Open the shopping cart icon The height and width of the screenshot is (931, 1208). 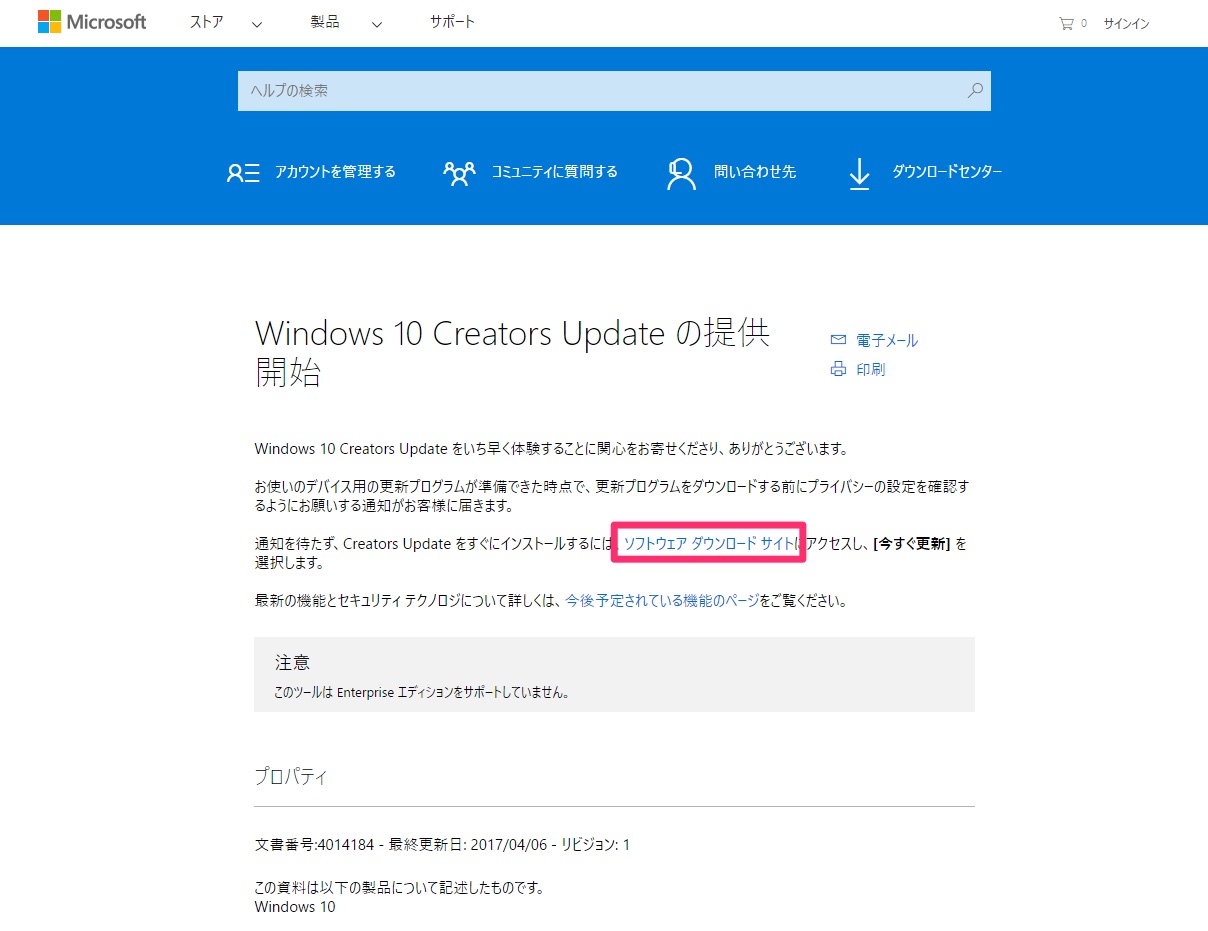tap(1066, 24)
